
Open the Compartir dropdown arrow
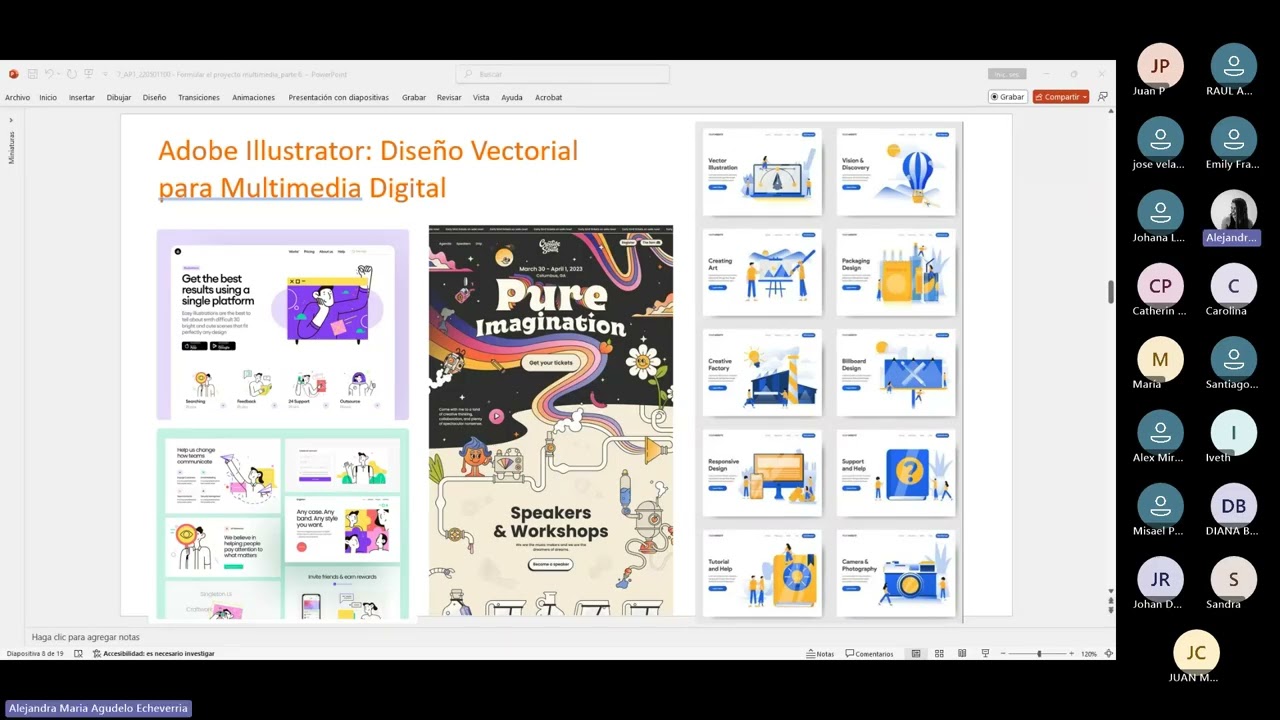[1084, 97]
